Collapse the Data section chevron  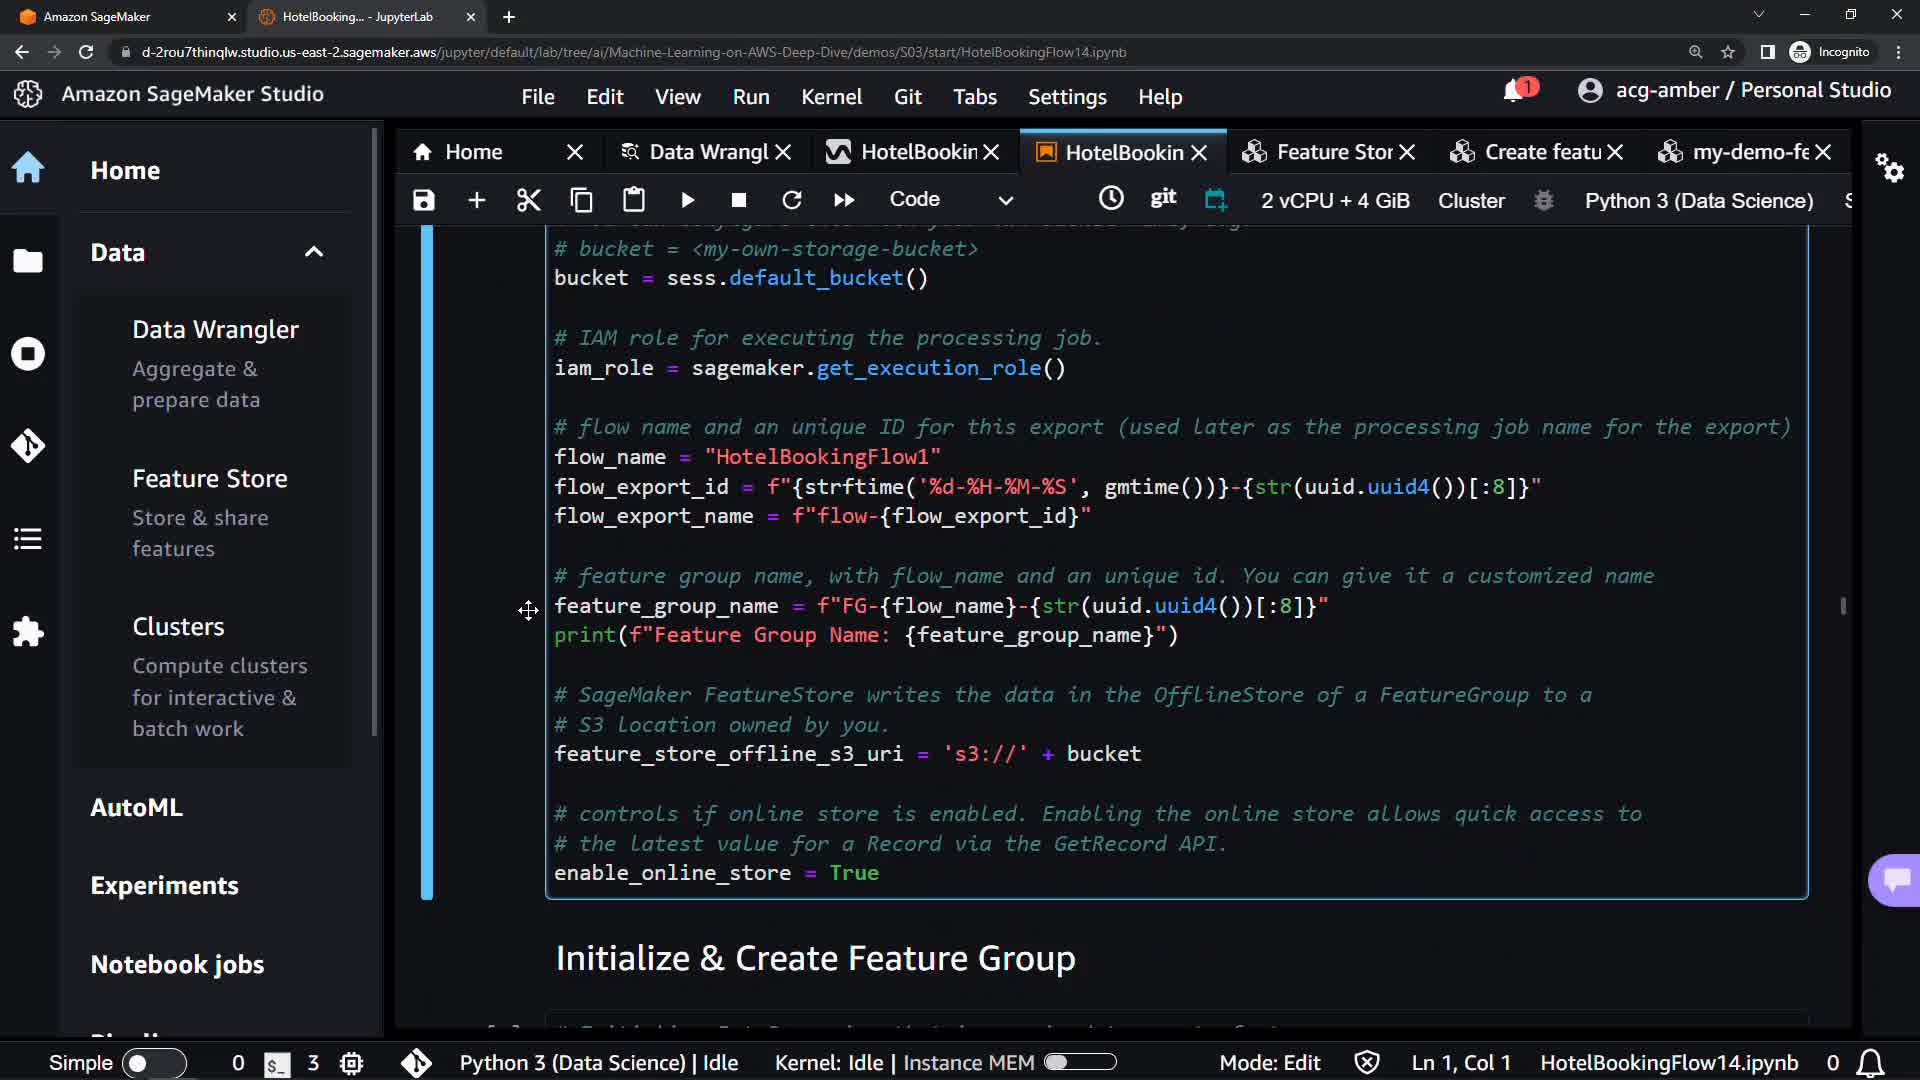314,252
